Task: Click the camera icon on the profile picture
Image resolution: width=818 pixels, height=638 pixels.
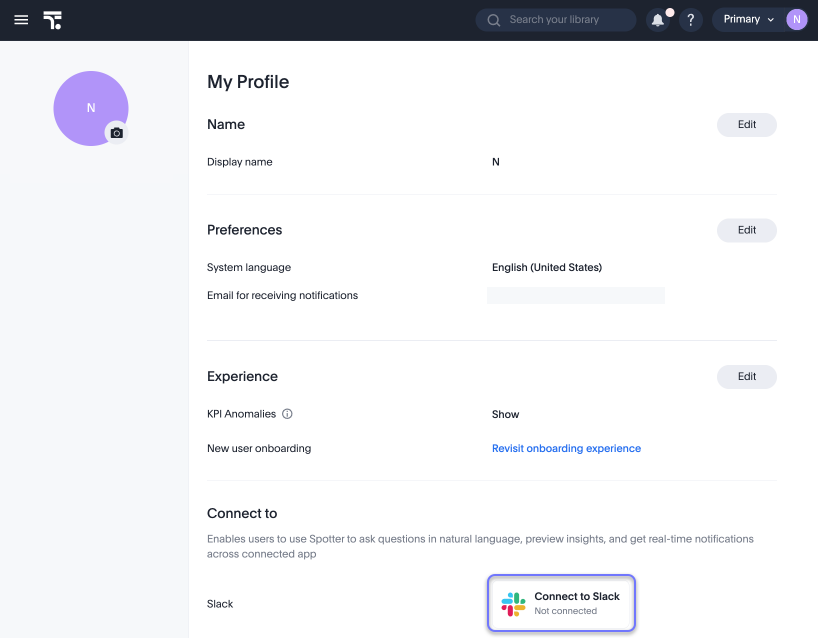Action: [x=116, y=131]
